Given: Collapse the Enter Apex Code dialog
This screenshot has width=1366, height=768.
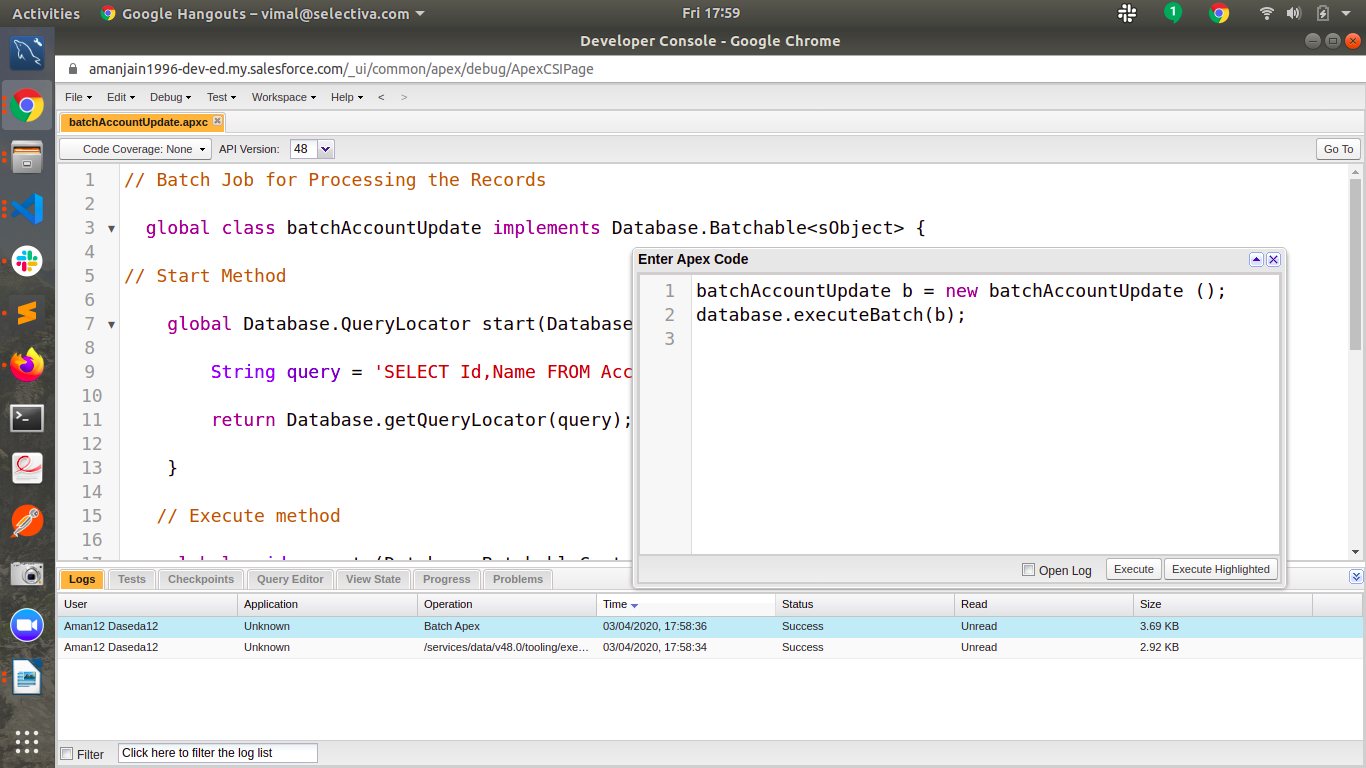Looking at the screenshot, I should [1256, 259].
